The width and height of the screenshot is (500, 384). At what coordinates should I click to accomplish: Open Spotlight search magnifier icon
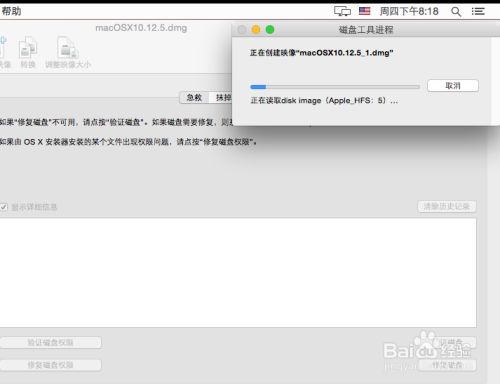[x=456, y=12]
